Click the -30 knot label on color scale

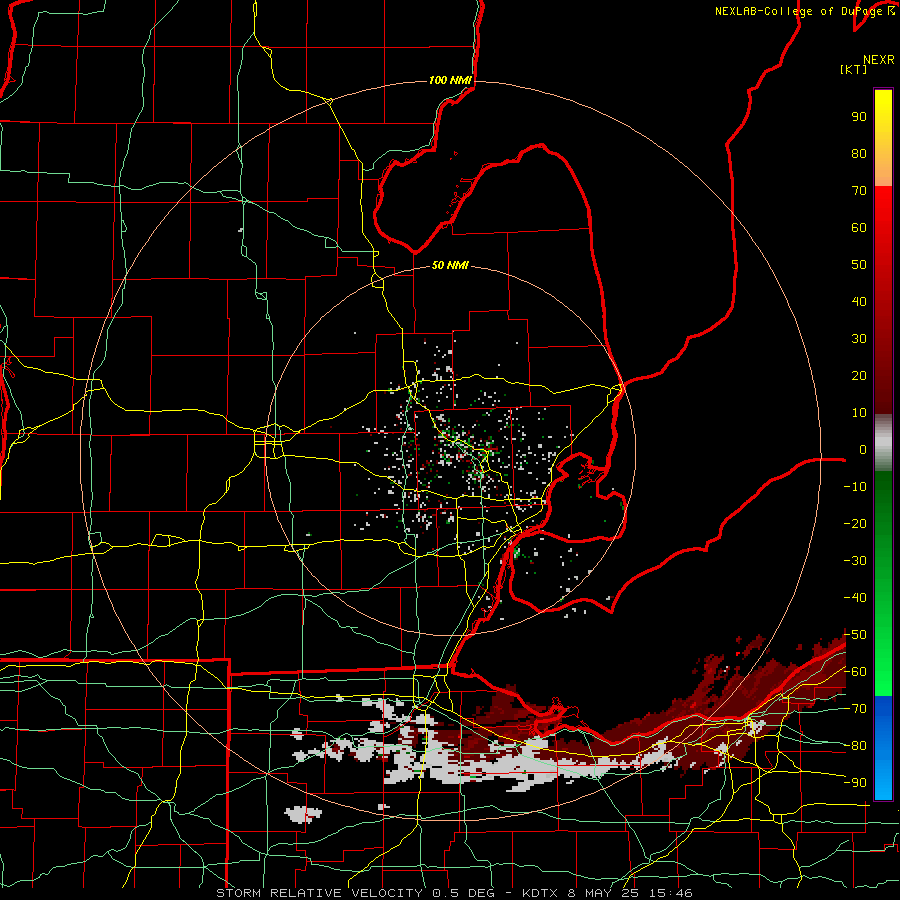pyautogui.click(x=855, y=561)
